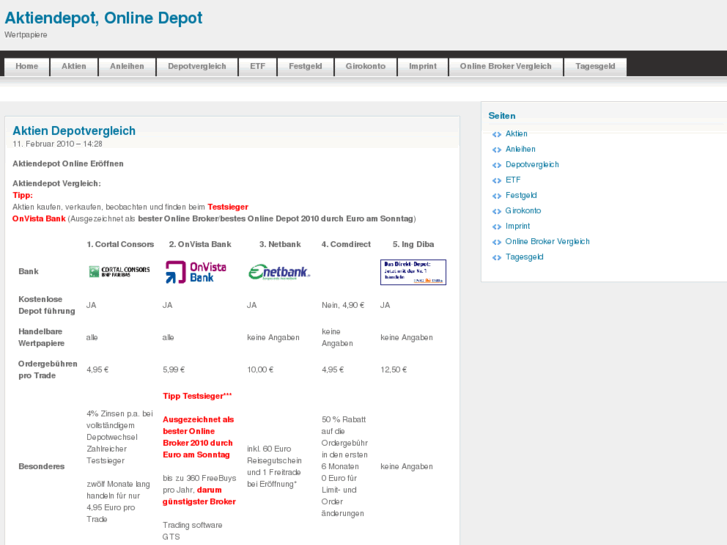Screen dimensions: 727x545
Task: Click the '1. Cortal Consors' column header
Action: [x=120, y=244]
